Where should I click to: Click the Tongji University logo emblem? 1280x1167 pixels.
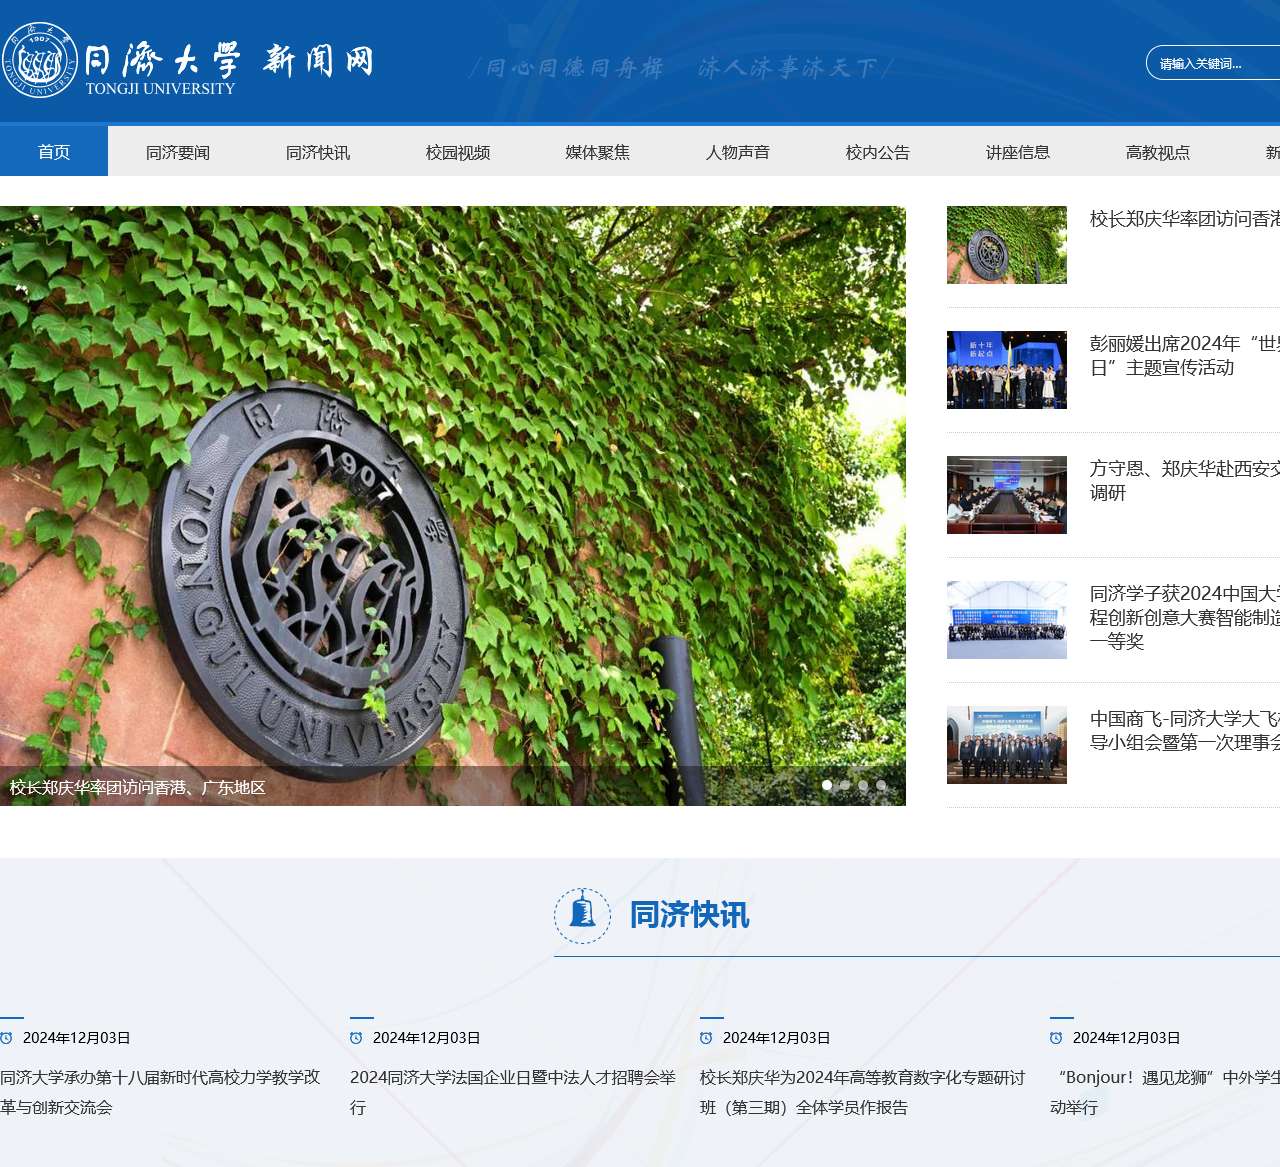[x=40, y=60]
